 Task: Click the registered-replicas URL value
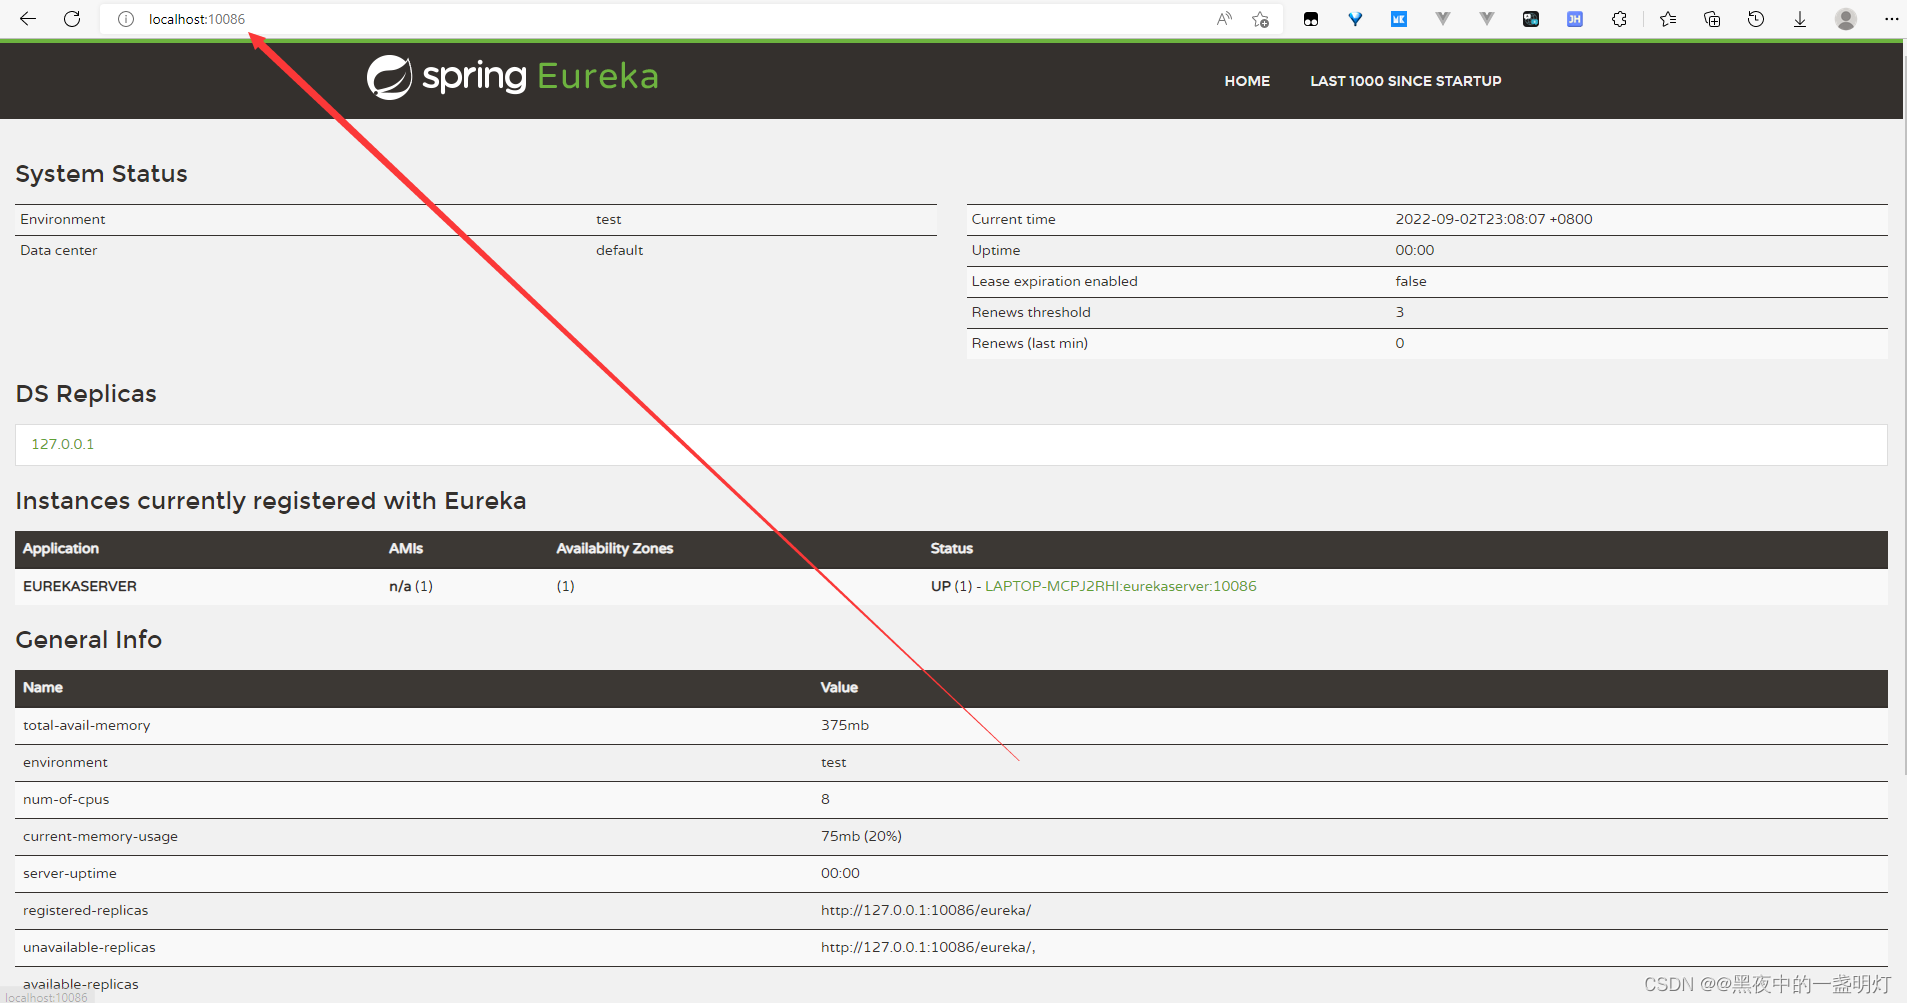point(926,910)
